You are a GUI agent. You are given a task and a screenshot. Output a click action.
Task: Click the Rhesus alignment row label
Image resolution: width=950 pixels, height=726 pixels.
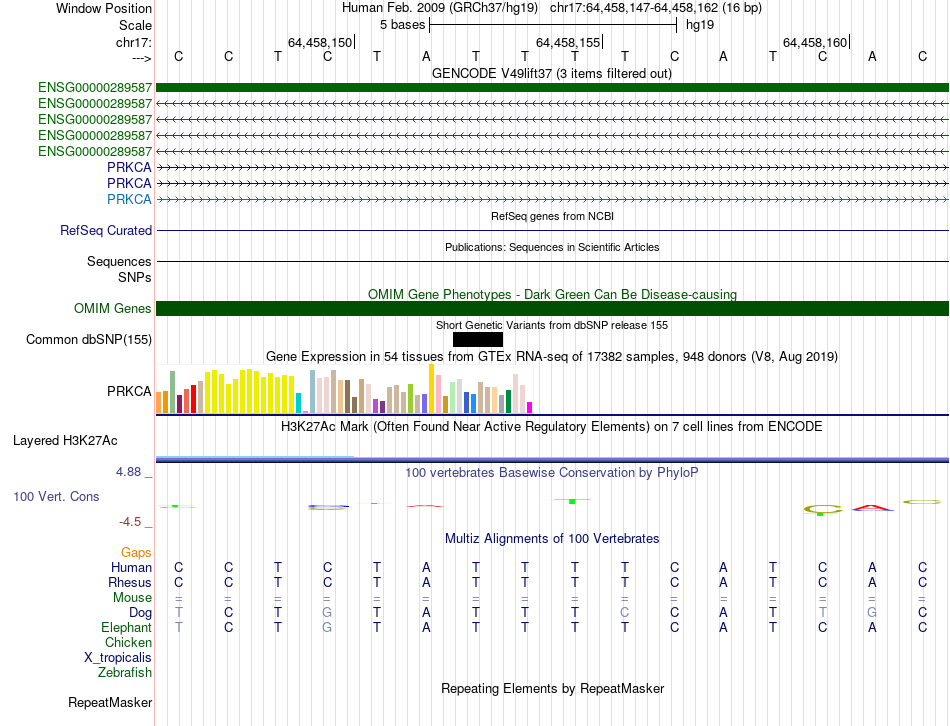point(130,583)
